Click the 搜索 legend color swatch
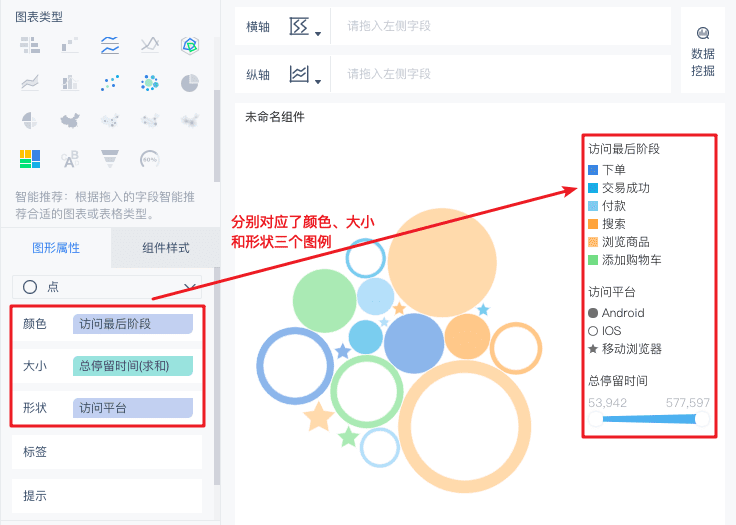The image size is (736, 525). click(x=593, y=224)
